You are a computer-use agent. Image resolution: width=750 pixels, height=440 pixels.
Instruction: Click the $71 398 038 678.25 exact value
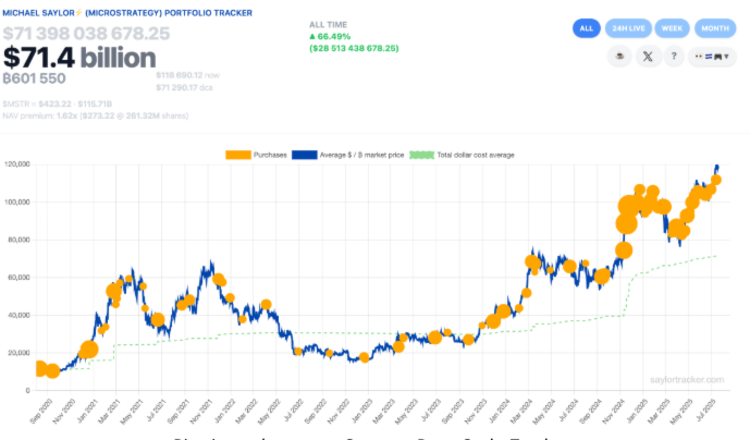tap(86, 33)
